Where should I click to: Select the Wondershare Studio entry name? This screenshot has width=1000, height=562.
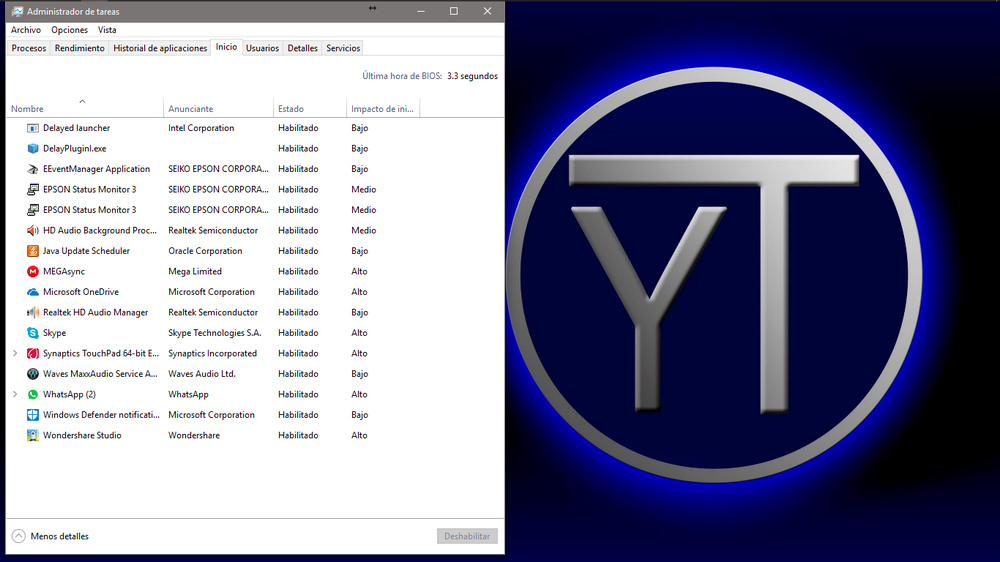(x=82, y=435)
